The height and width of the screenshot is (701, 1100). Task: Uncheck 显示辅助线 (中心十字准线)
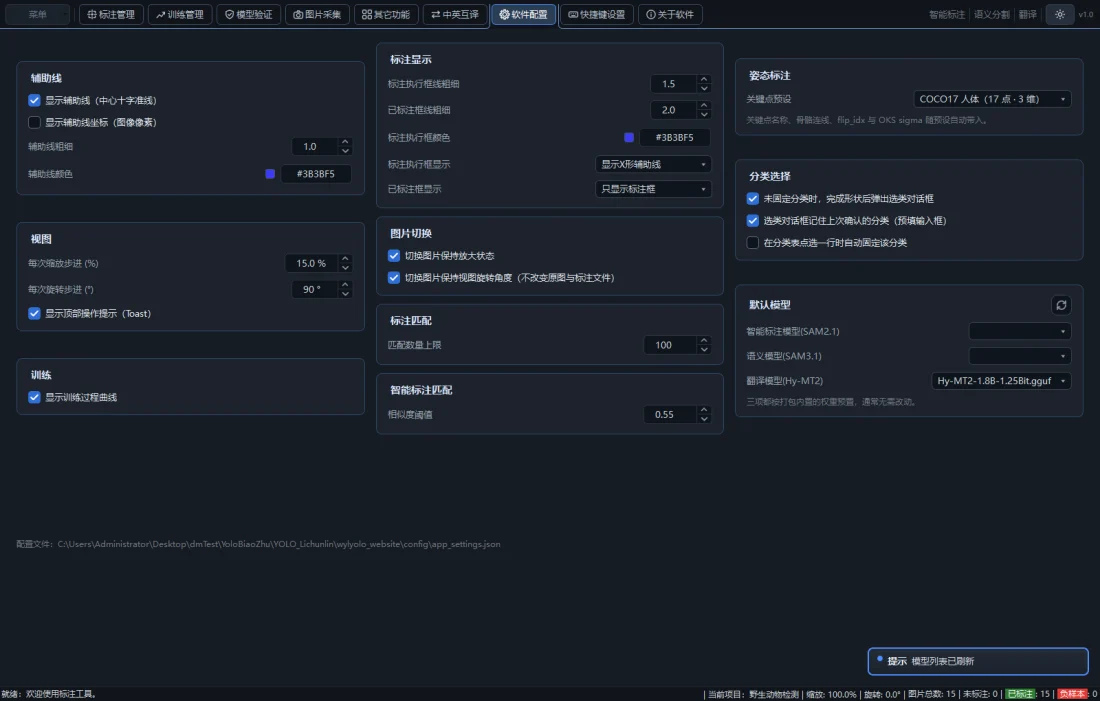click(34, 100)
